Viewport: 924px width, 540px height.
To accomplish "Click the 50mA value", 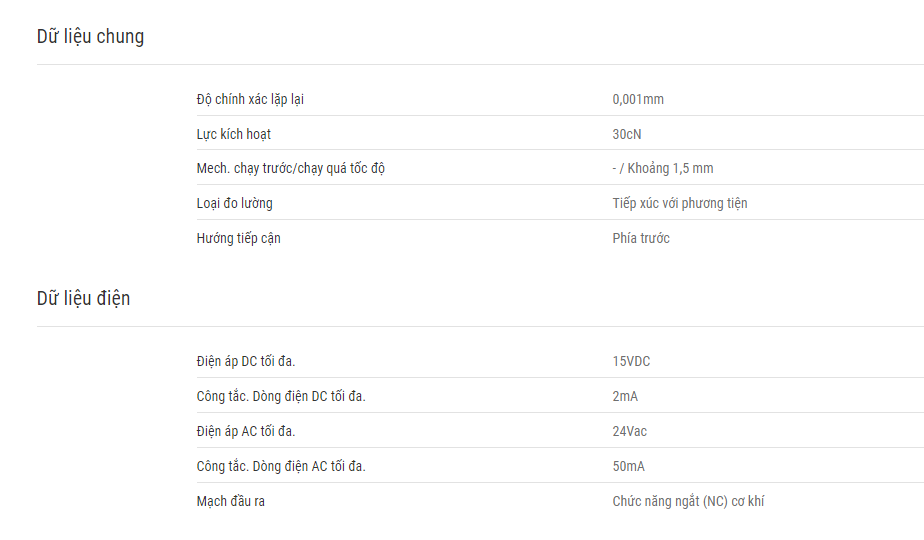I will click(628, 466).
